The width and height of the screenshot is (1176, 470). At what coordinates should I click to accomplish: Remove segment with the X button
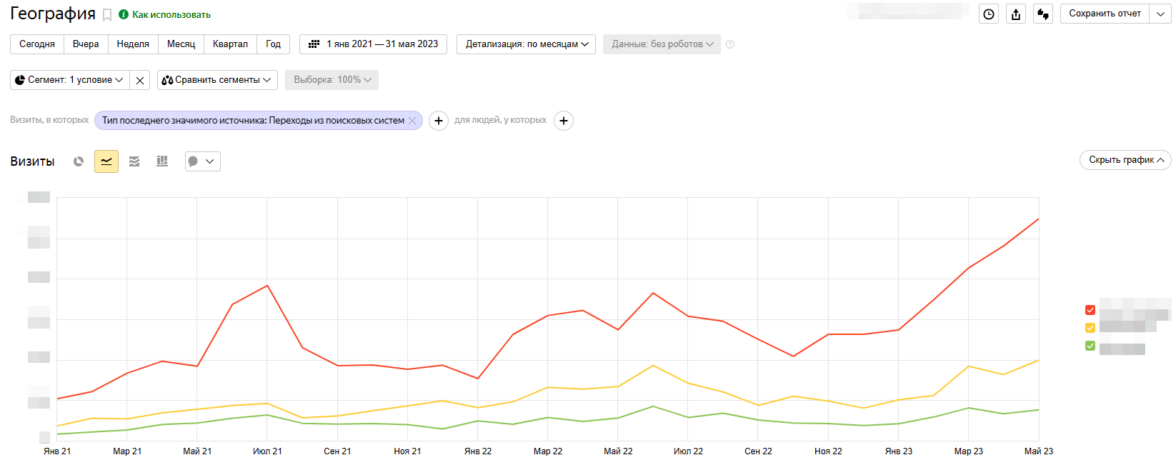click(141, 80)
